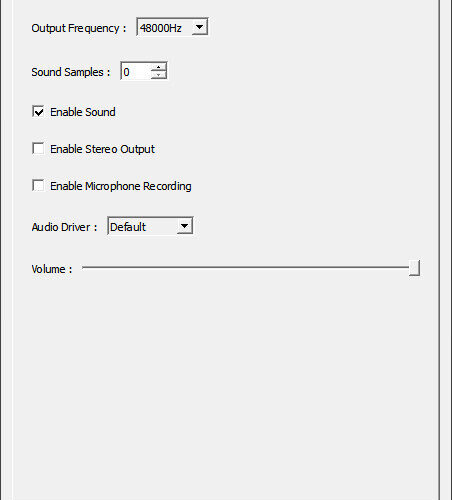This screenshot has width=452, height=500.
Task: Click the left end of the Volume track
Action: point(84,267)
